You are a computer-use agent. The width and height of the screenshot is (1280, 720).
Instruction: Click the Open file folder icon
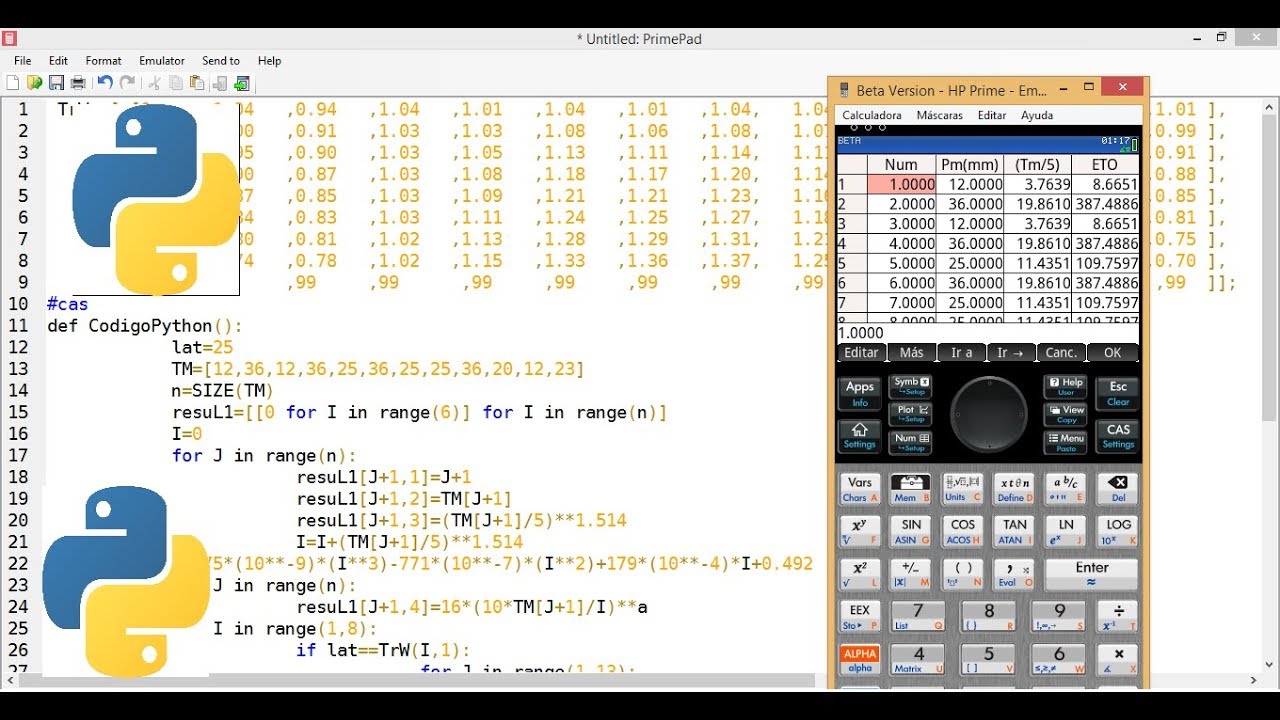coord(35,83)
